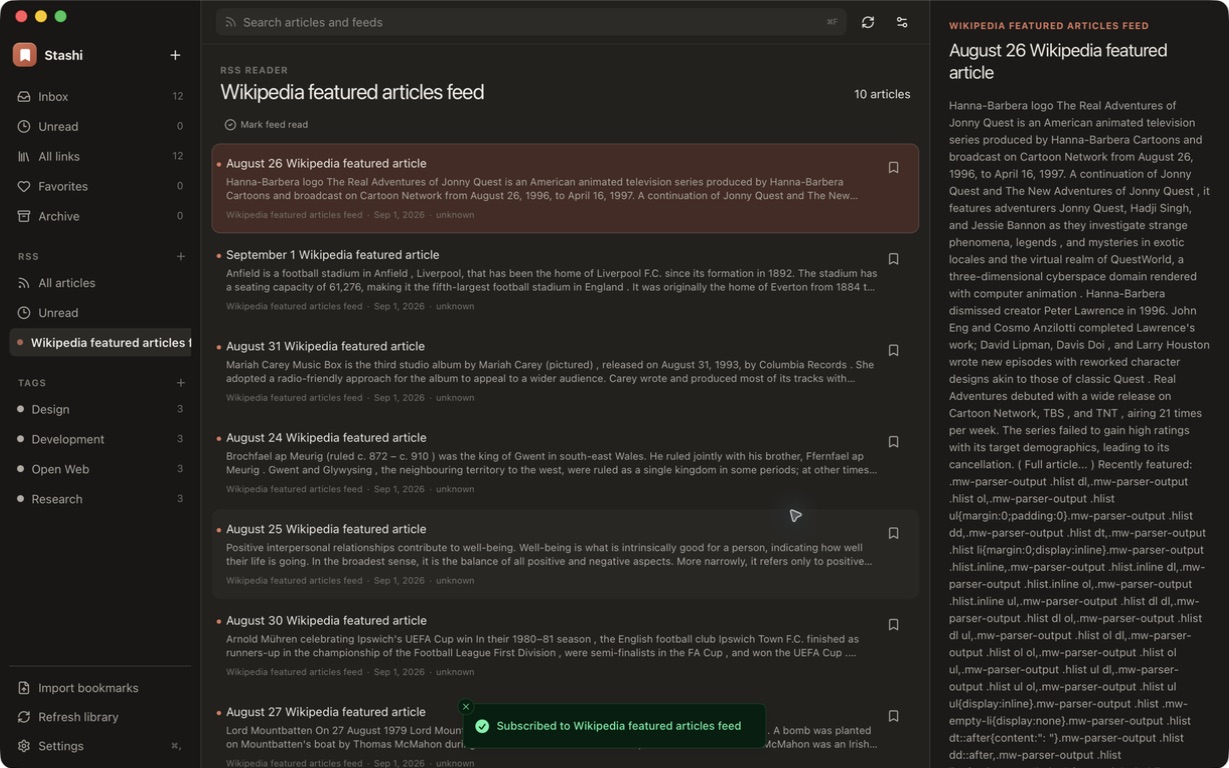This screenshot has width=1229, height=768.
Task: Click the refresh icon in the top toolbar
Action: [x=868, y=22]
